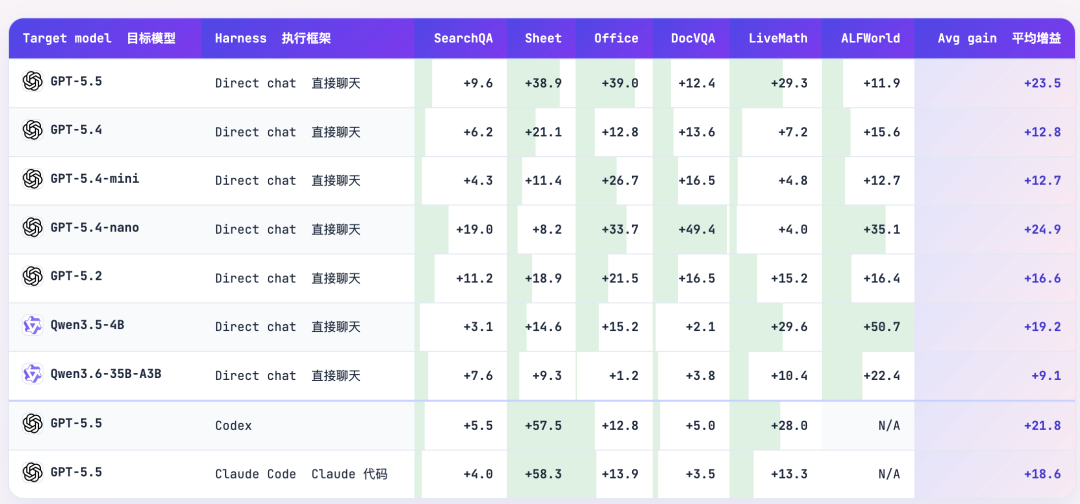The image size is (1080, 504).
Task: Click the +24.9 average gain value
Action: (x=1042, y=229)
